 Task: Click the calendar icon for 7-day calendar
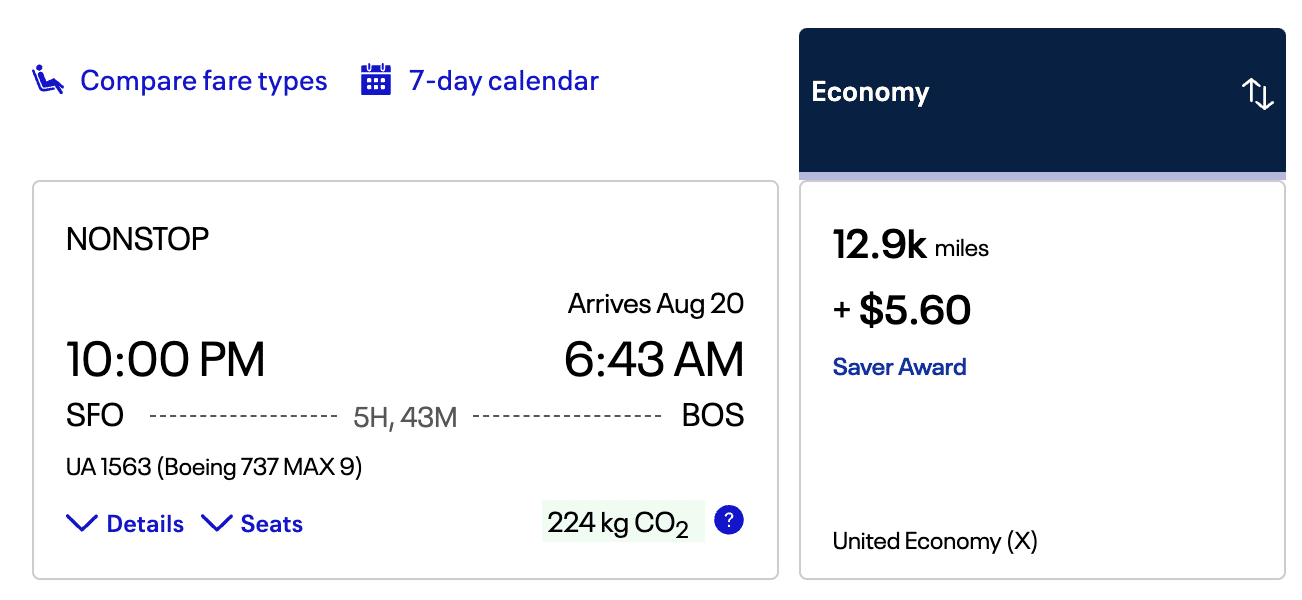point(375,80)
